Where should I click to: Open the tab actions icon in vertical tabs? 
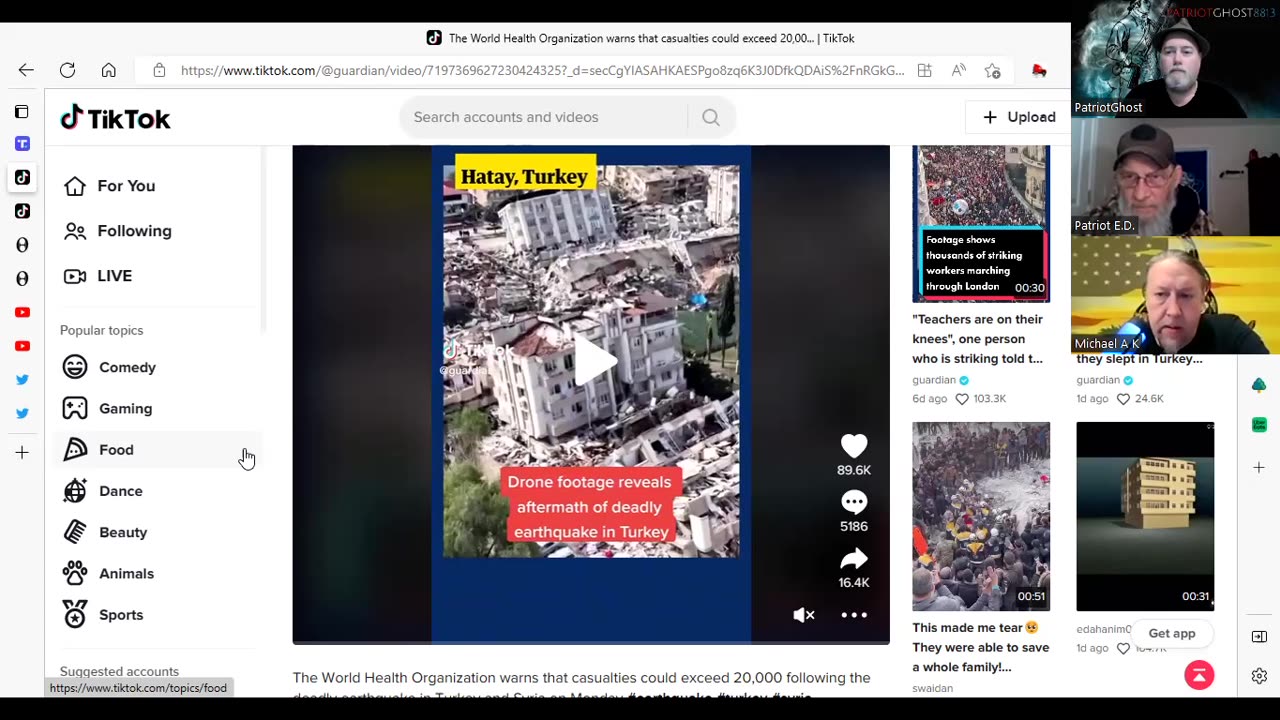coord(22,111)
